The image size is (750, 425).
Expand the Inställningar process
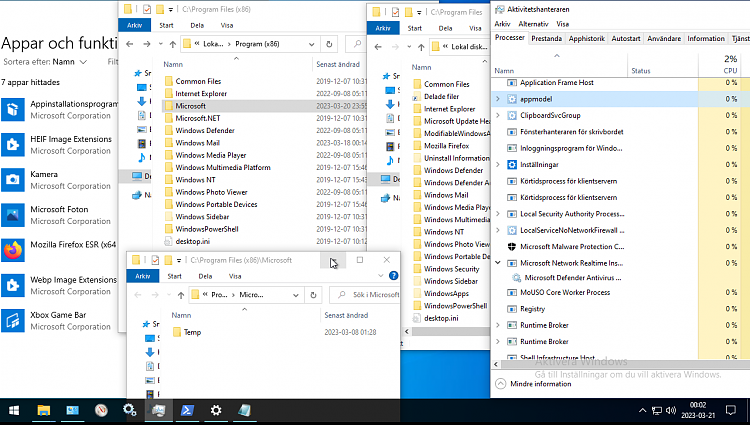point(497,164)
